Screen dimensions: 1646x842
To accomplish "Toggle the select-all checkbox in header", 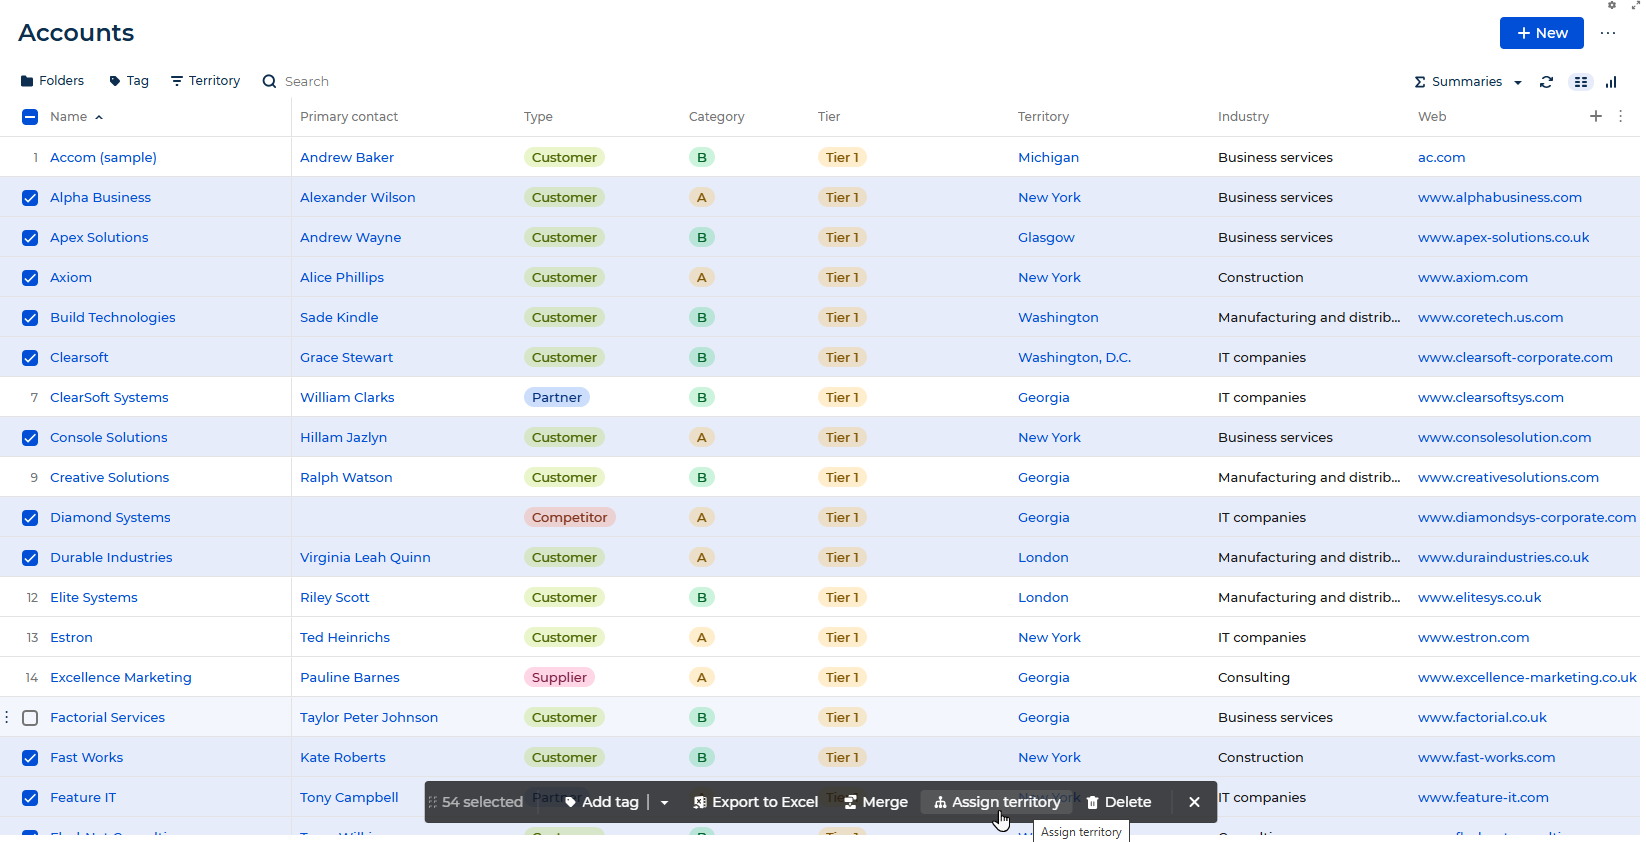I will pyautogui.click(x=30, y=117).
